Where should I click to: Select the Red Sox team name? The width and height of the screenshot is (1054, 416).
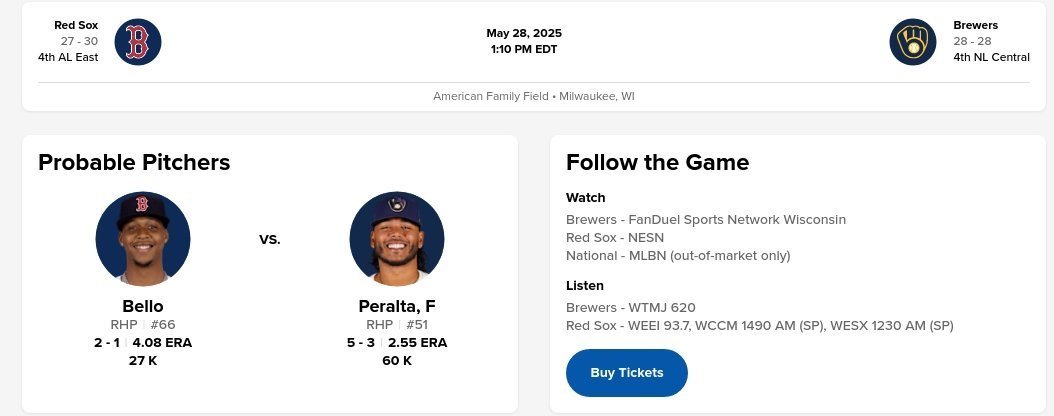[76, 25]
